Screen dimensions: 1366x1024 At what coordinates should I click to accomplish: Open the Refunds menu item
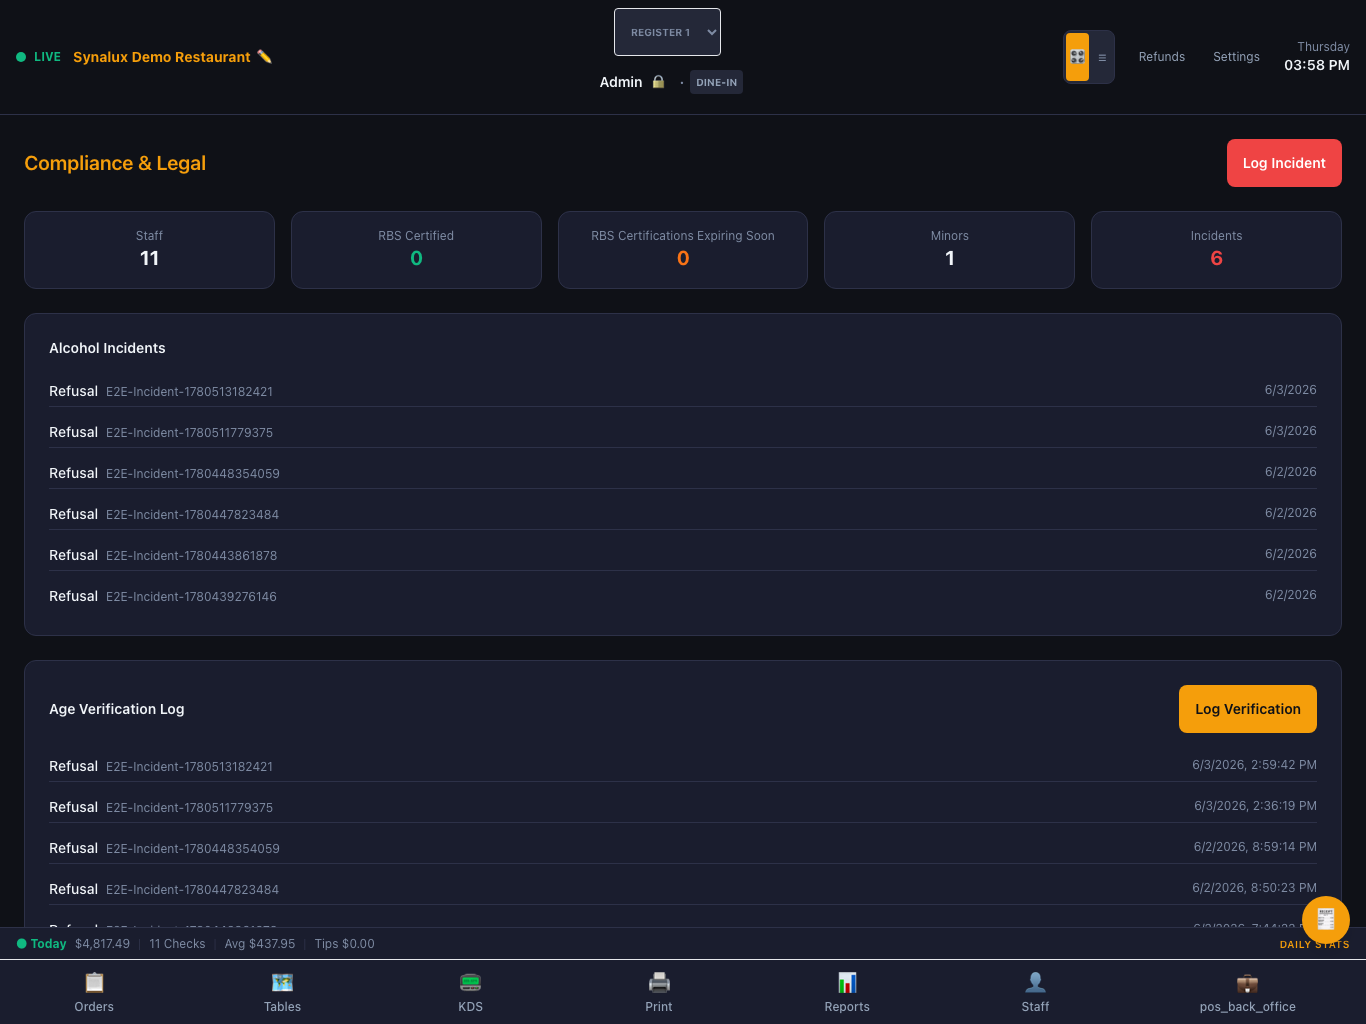click(1161, 57)
